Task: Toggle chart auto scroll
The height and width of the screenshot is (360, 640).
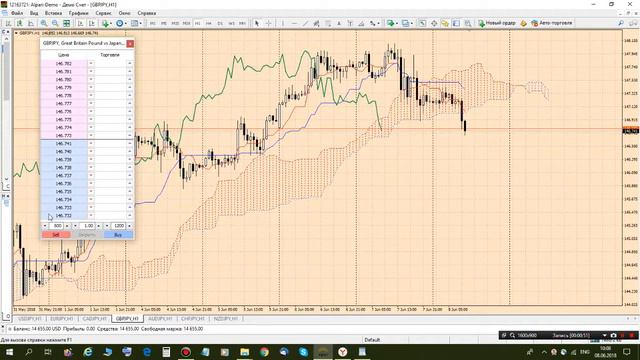Action: tap(80, 23)
